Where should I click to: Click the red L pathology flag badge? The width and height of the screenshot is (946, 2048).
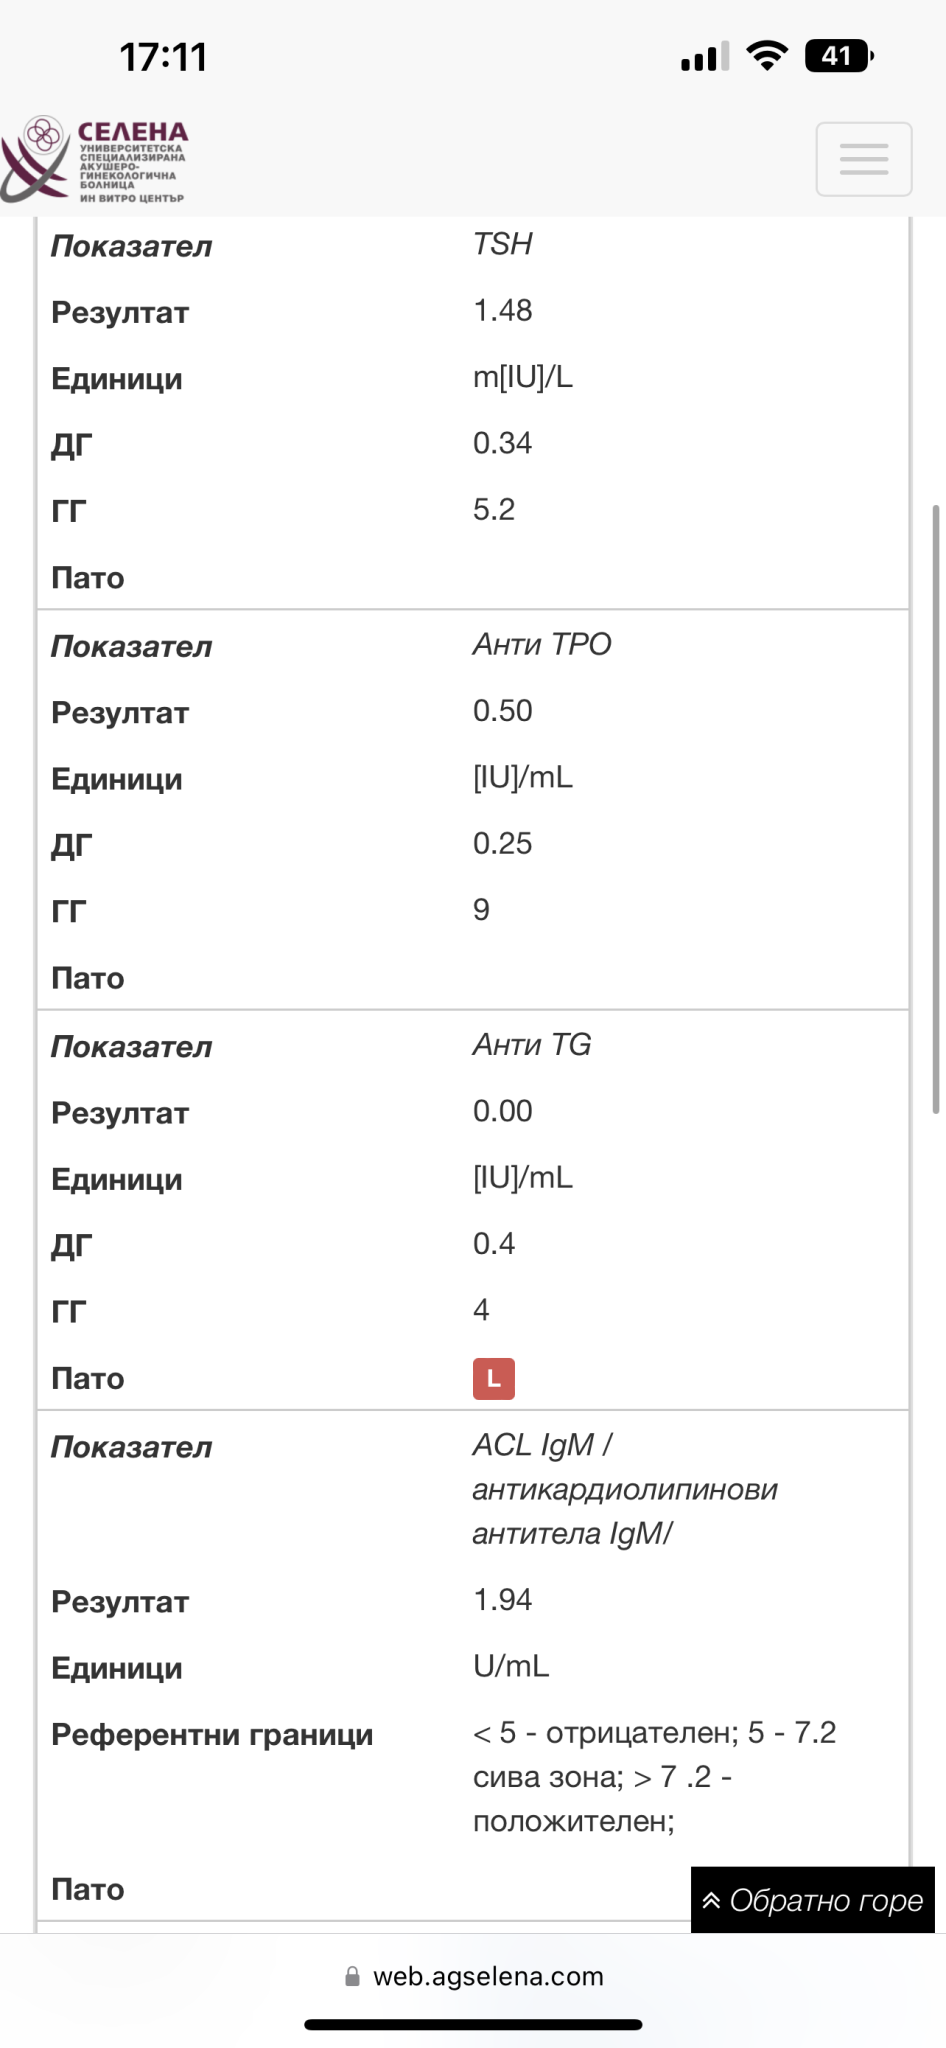pyautogui.click(x=493, y=1378)
